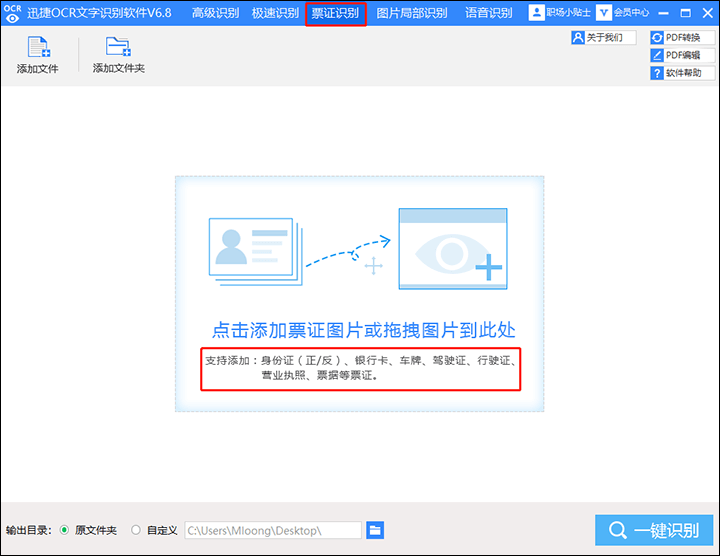Image resolution: width=720 pixels, height=556 pixels.
Task: Click the Add File icon
Action: [39, 47]
